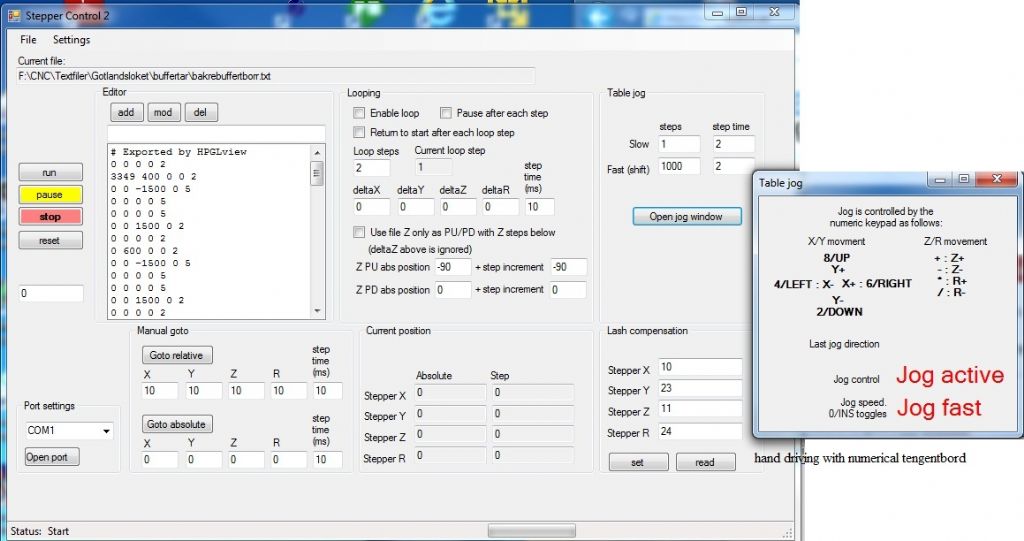Image resolution: width=1024 pixels, height=541 pixels.
Task: Click the mod button in Editor
Action: click(163, 112)
